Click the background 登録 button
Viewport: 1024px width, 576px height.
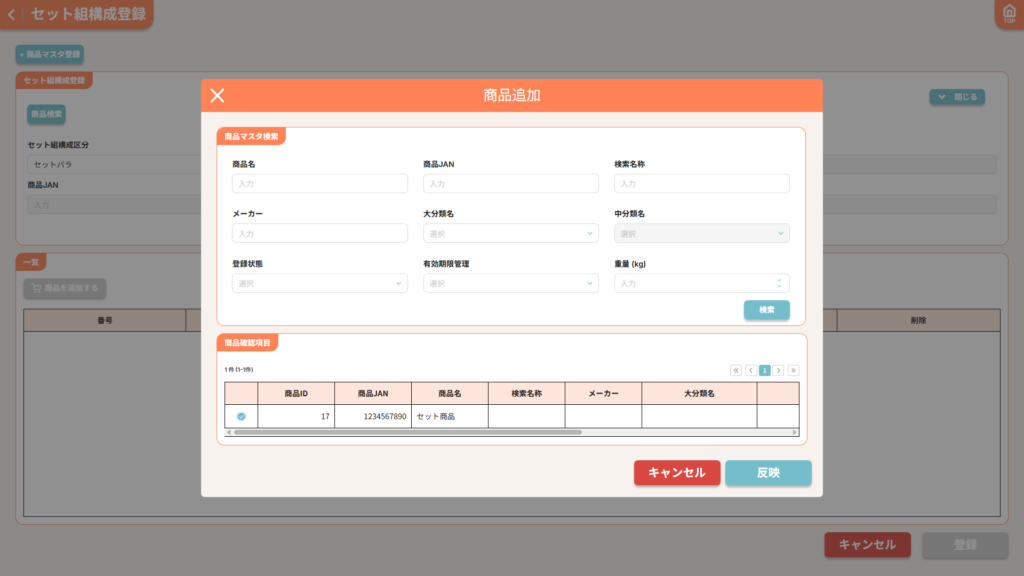(965, 545)
